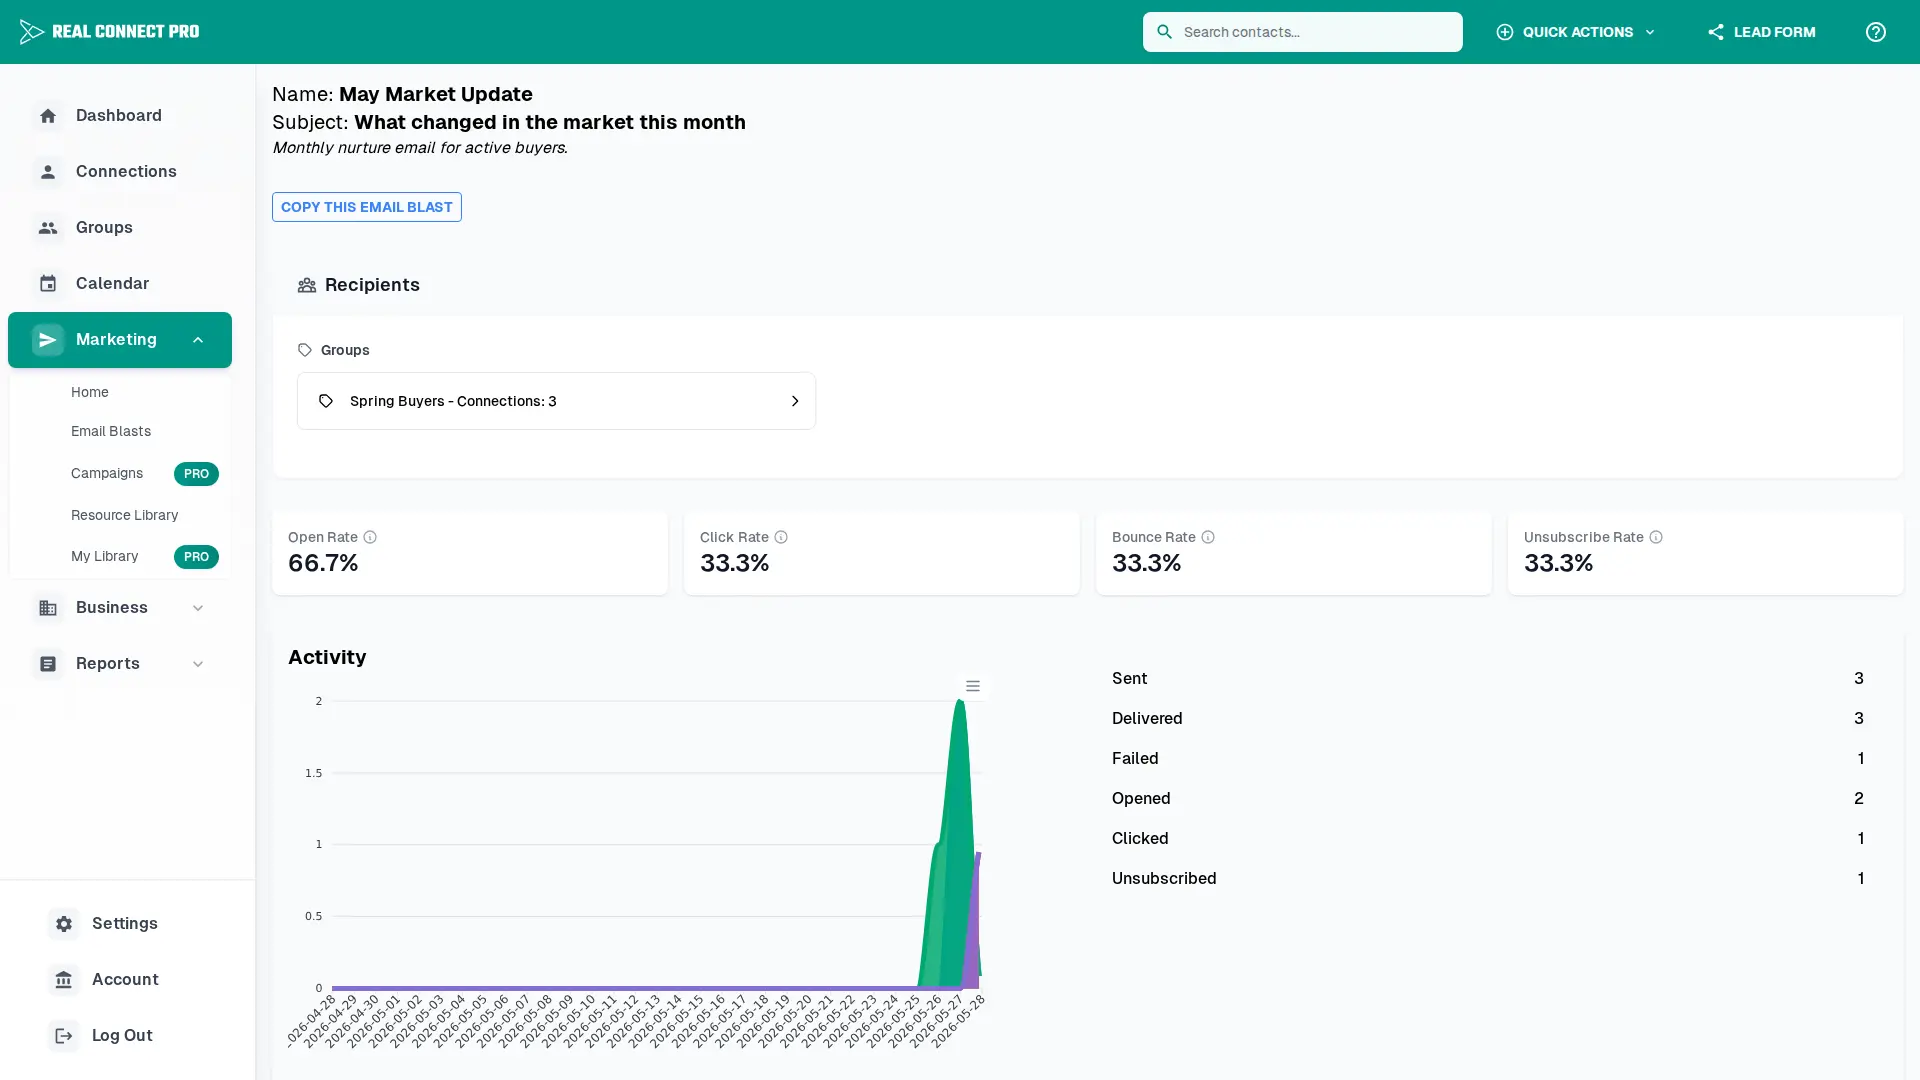Viewport: 1920px width, 1080px height.
Task: Collapse the Marketing menu chevron
Action: click(x=198, y=340)
